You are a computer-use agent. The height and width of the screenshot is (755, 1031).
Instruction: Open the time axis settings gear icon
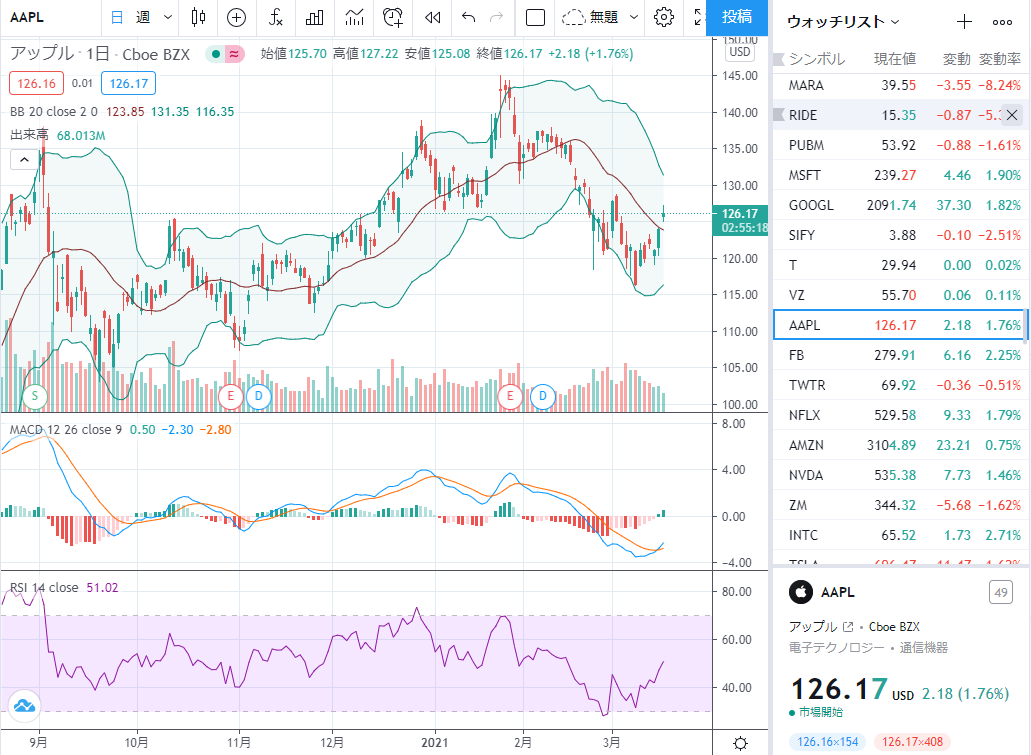(x=740, y=743)
